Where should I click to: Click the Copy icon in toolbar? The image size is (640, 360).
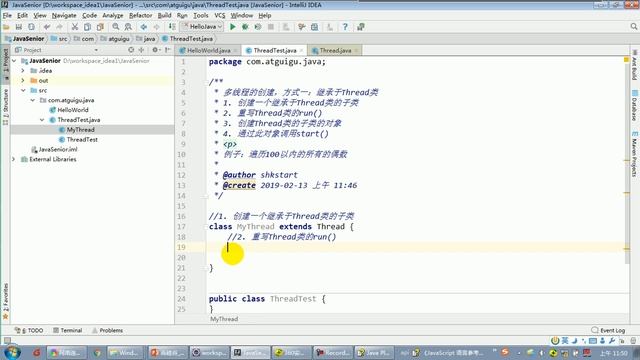[87, 27]
